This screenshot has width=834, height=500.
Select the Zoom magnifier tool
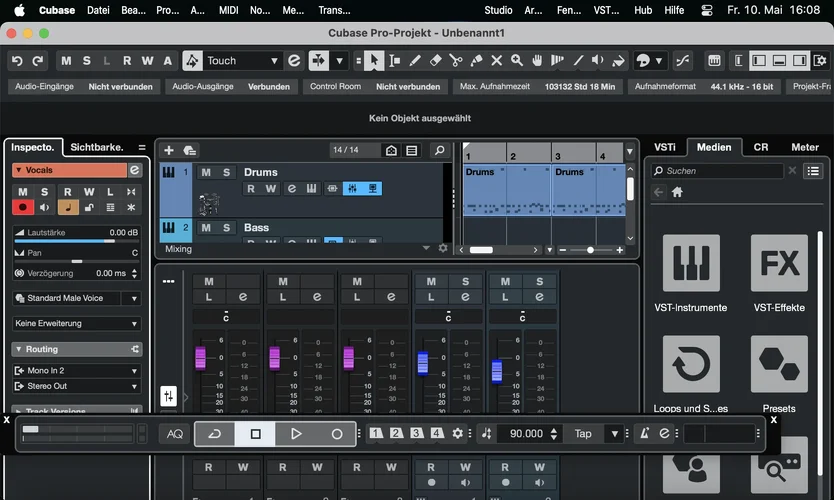tap(517, 61)
